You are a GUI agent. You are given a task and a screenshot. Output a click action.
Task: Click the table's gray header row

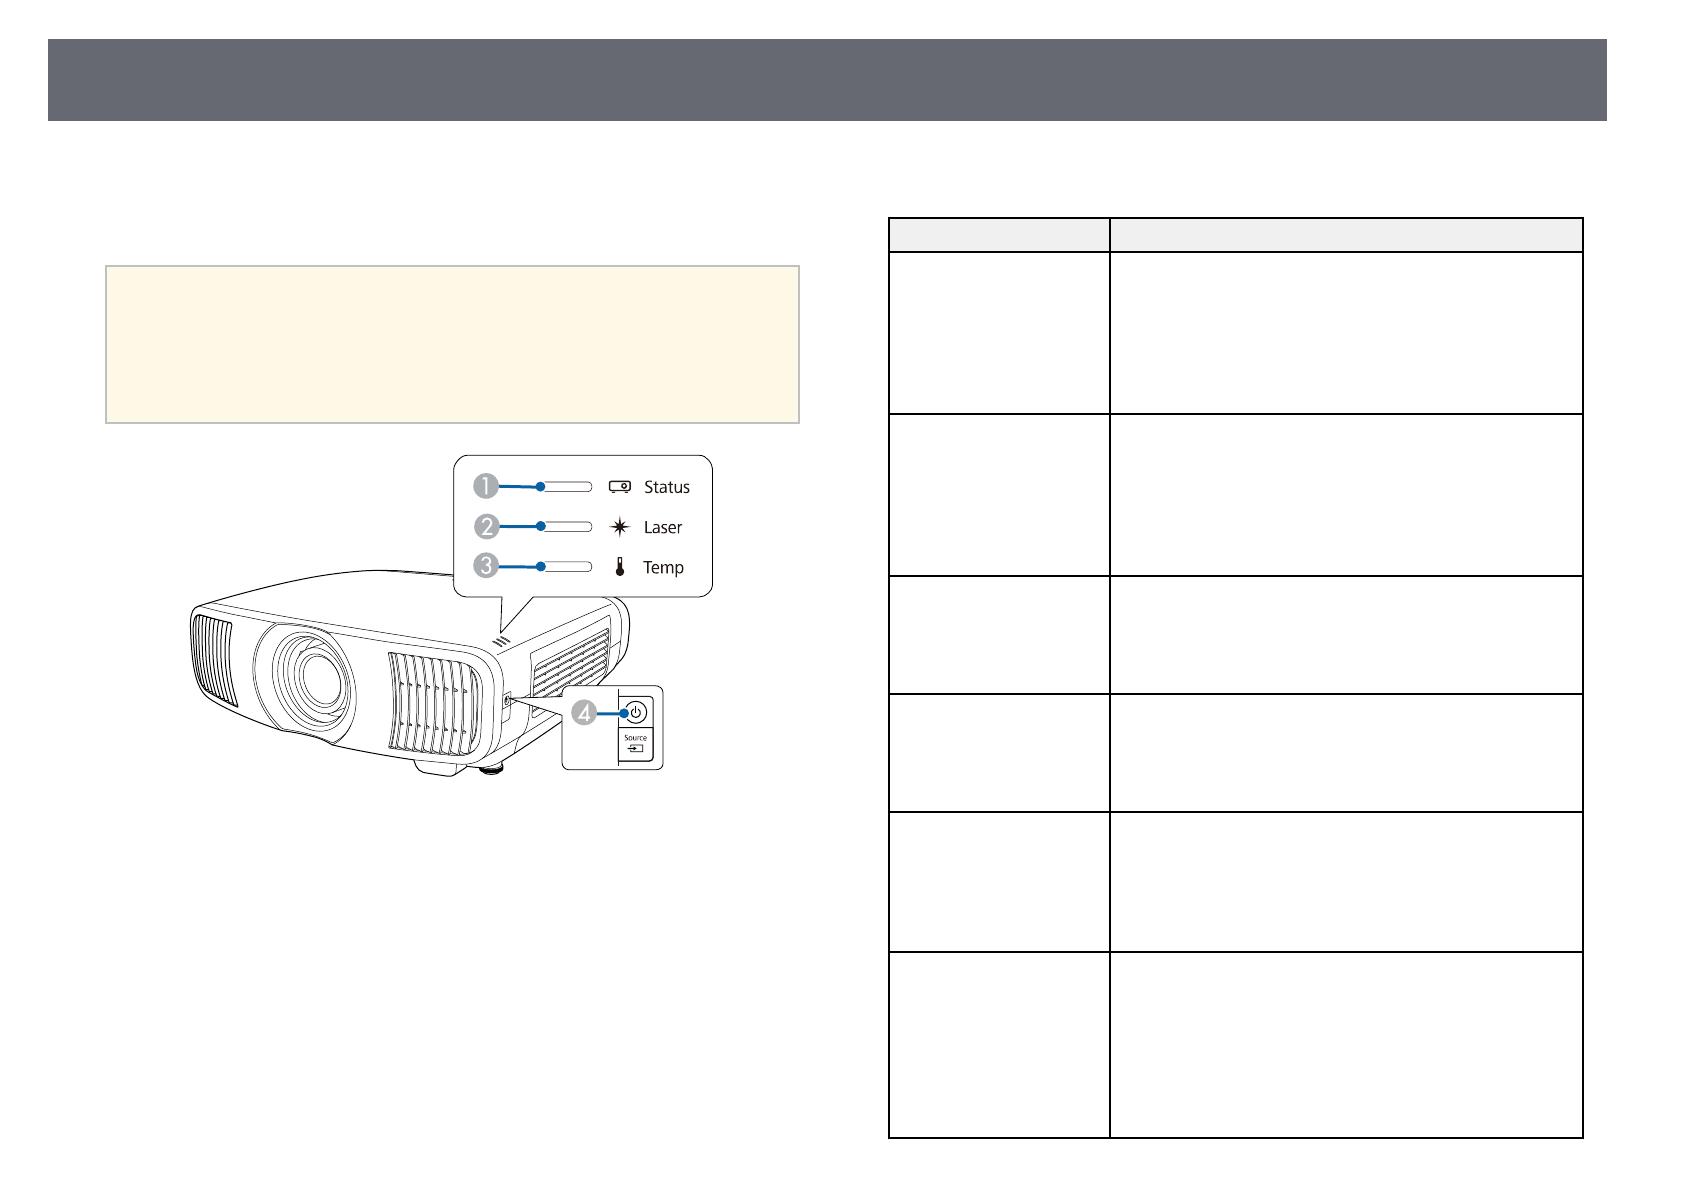click(1235, 235)
